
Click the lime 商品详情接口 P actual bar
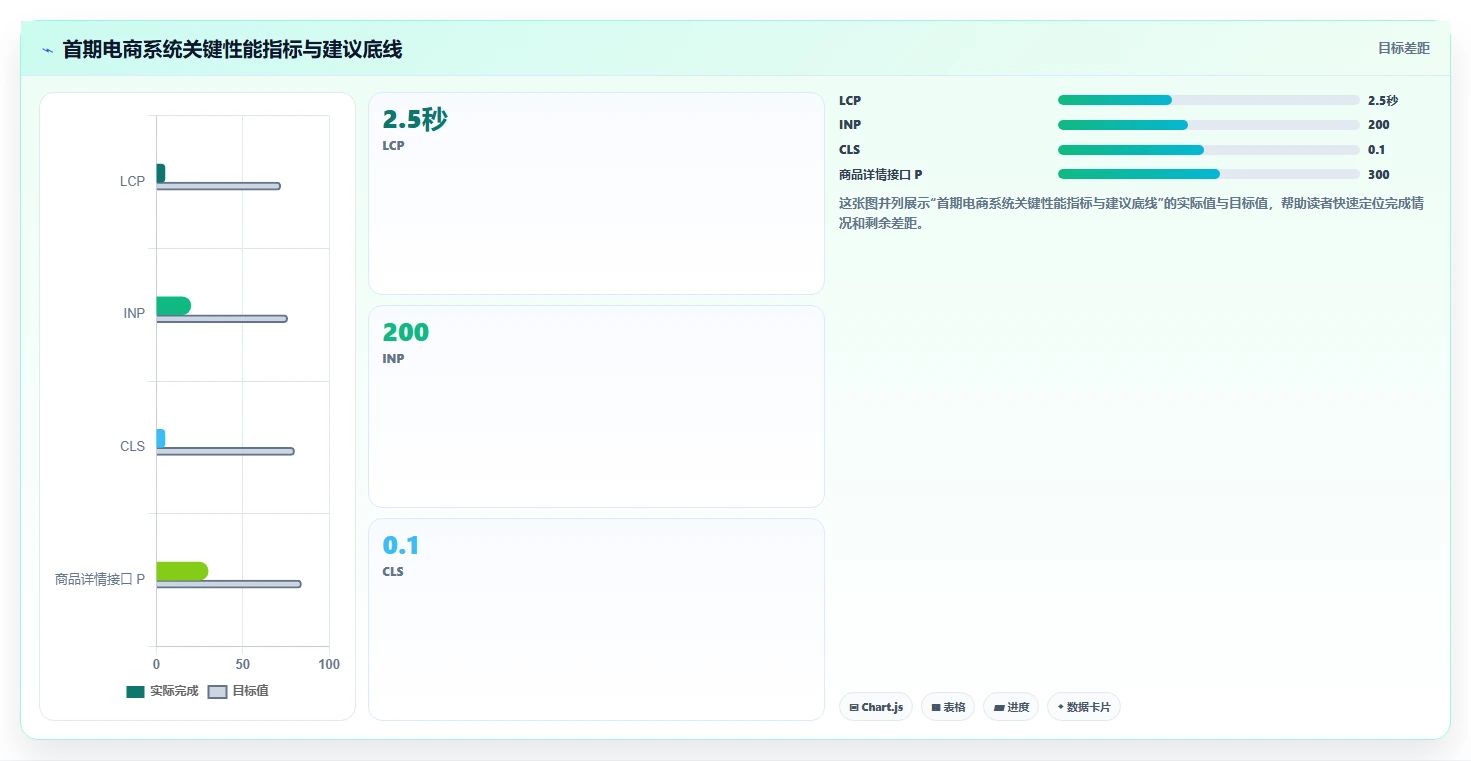[x=182, y=571]
